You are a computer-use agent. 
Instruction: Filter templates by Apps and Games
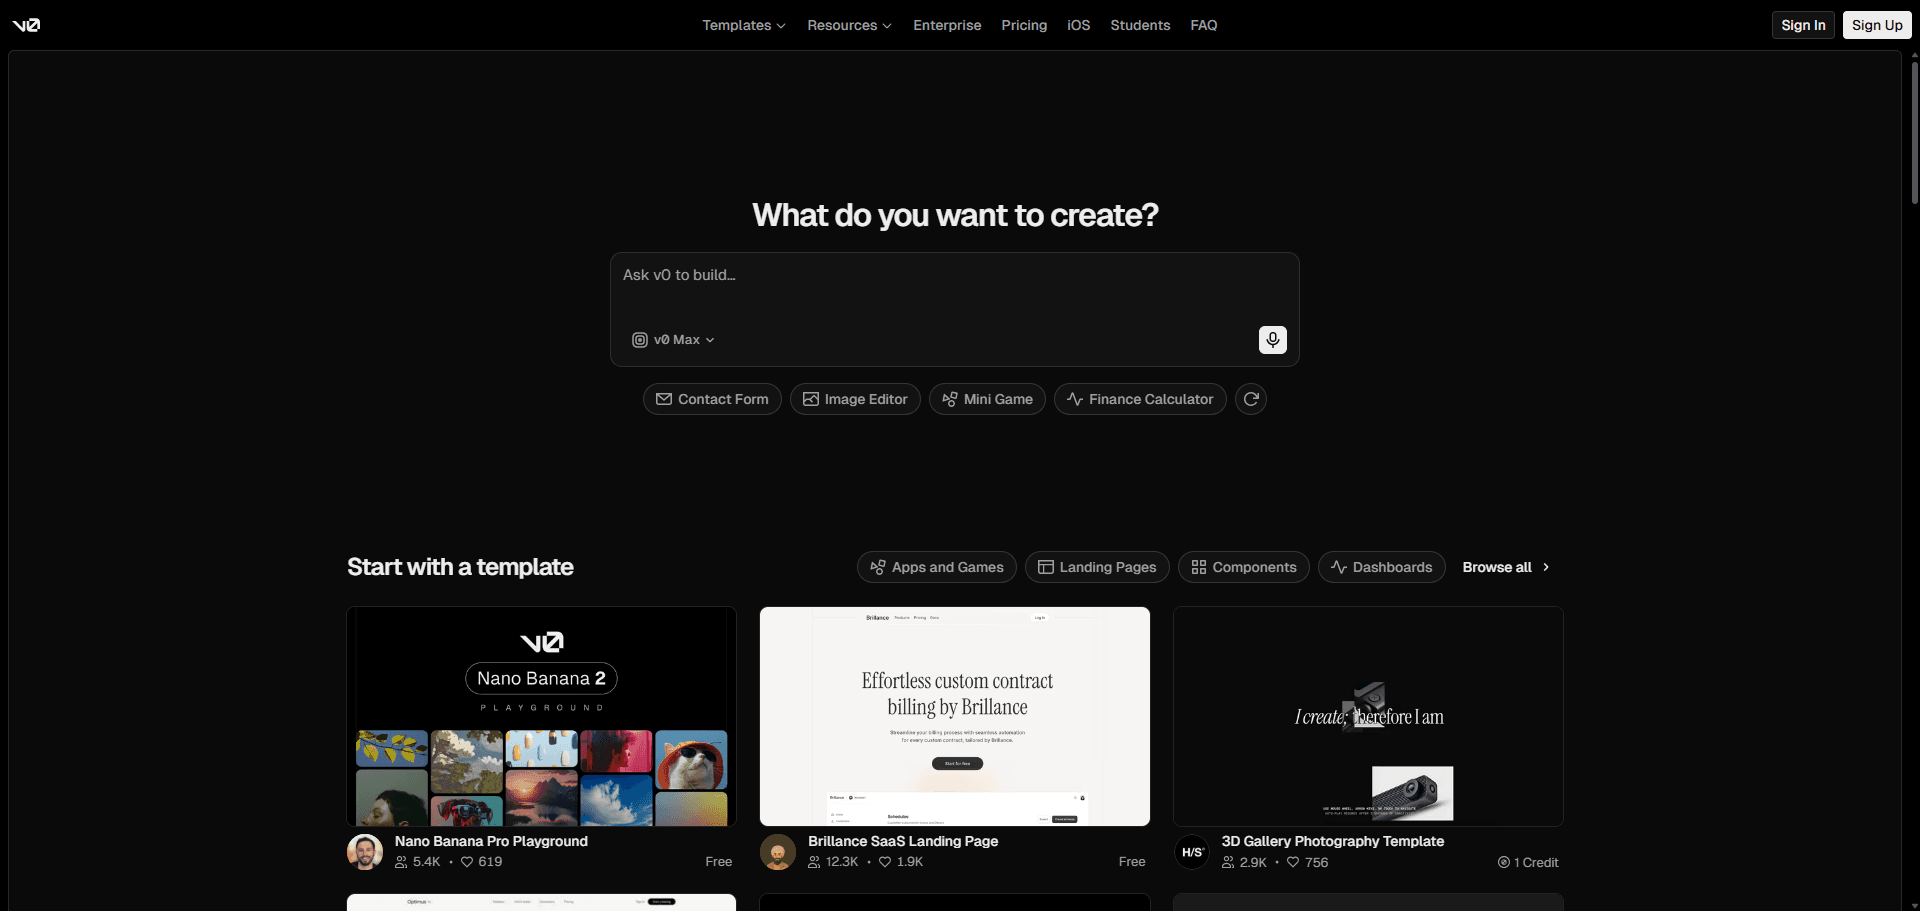tap(936, 567)
